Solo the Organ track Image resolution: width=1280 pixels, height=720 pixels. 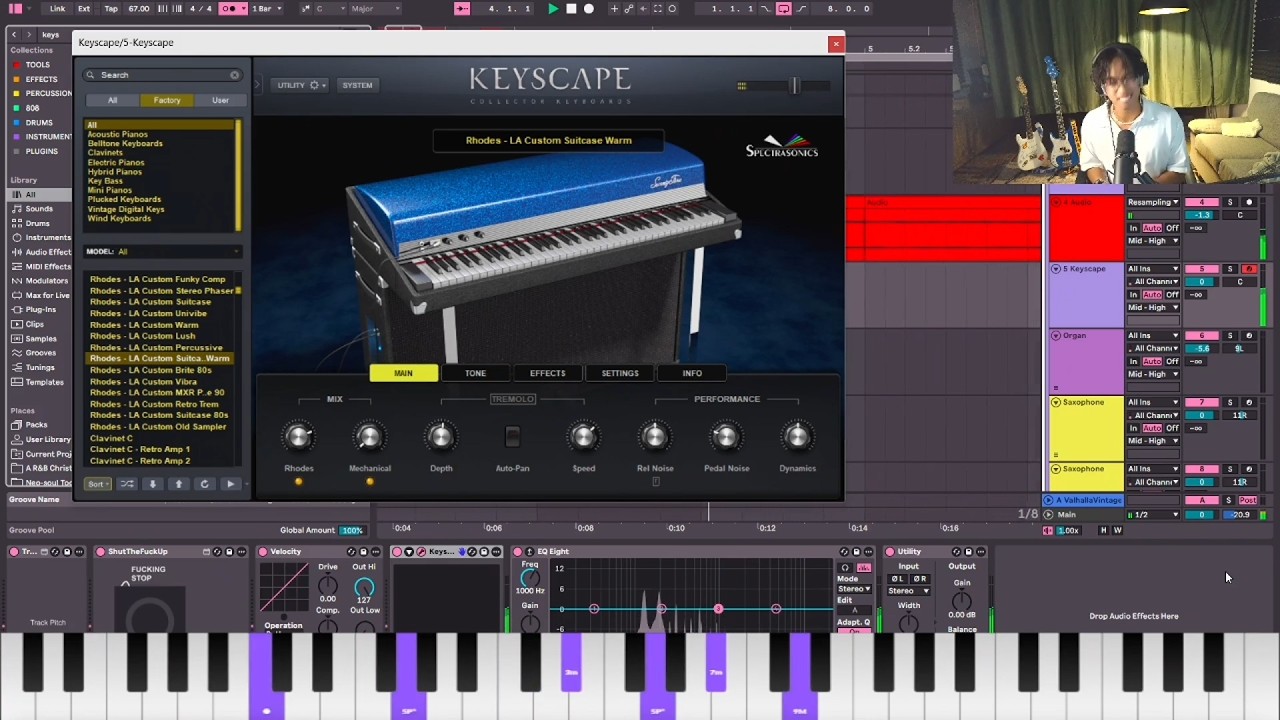1230,336
